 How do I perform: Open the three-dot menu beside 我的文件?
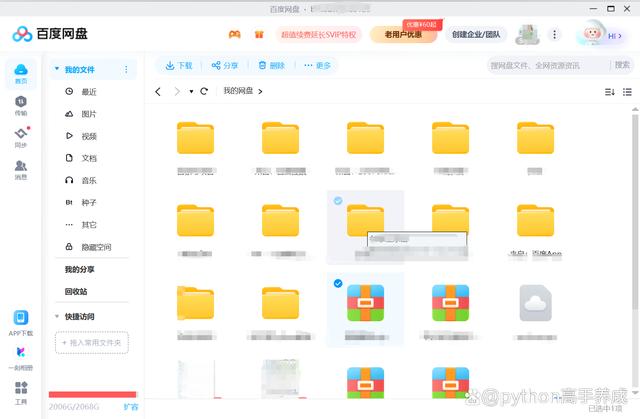pyautogui.click(x=126, y=69)
